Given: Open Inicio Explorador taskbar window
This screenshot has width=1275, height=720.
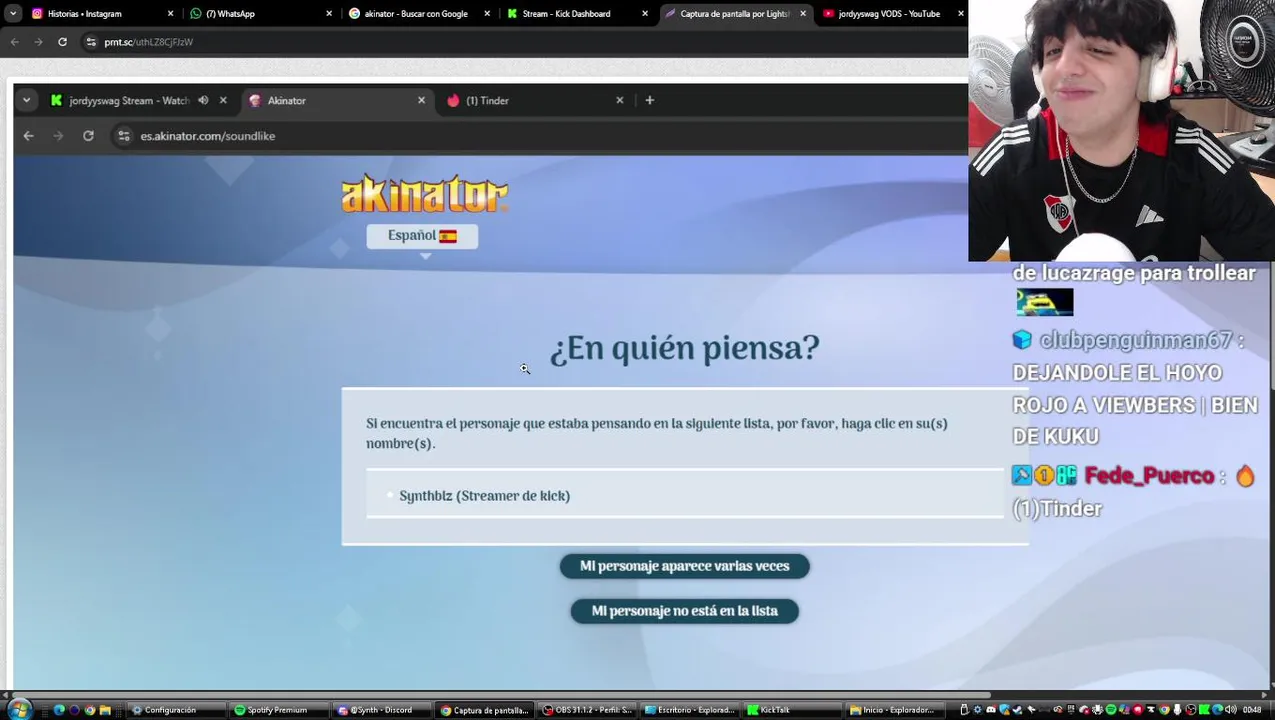Looking at the screenshot, I should (894, 710).
